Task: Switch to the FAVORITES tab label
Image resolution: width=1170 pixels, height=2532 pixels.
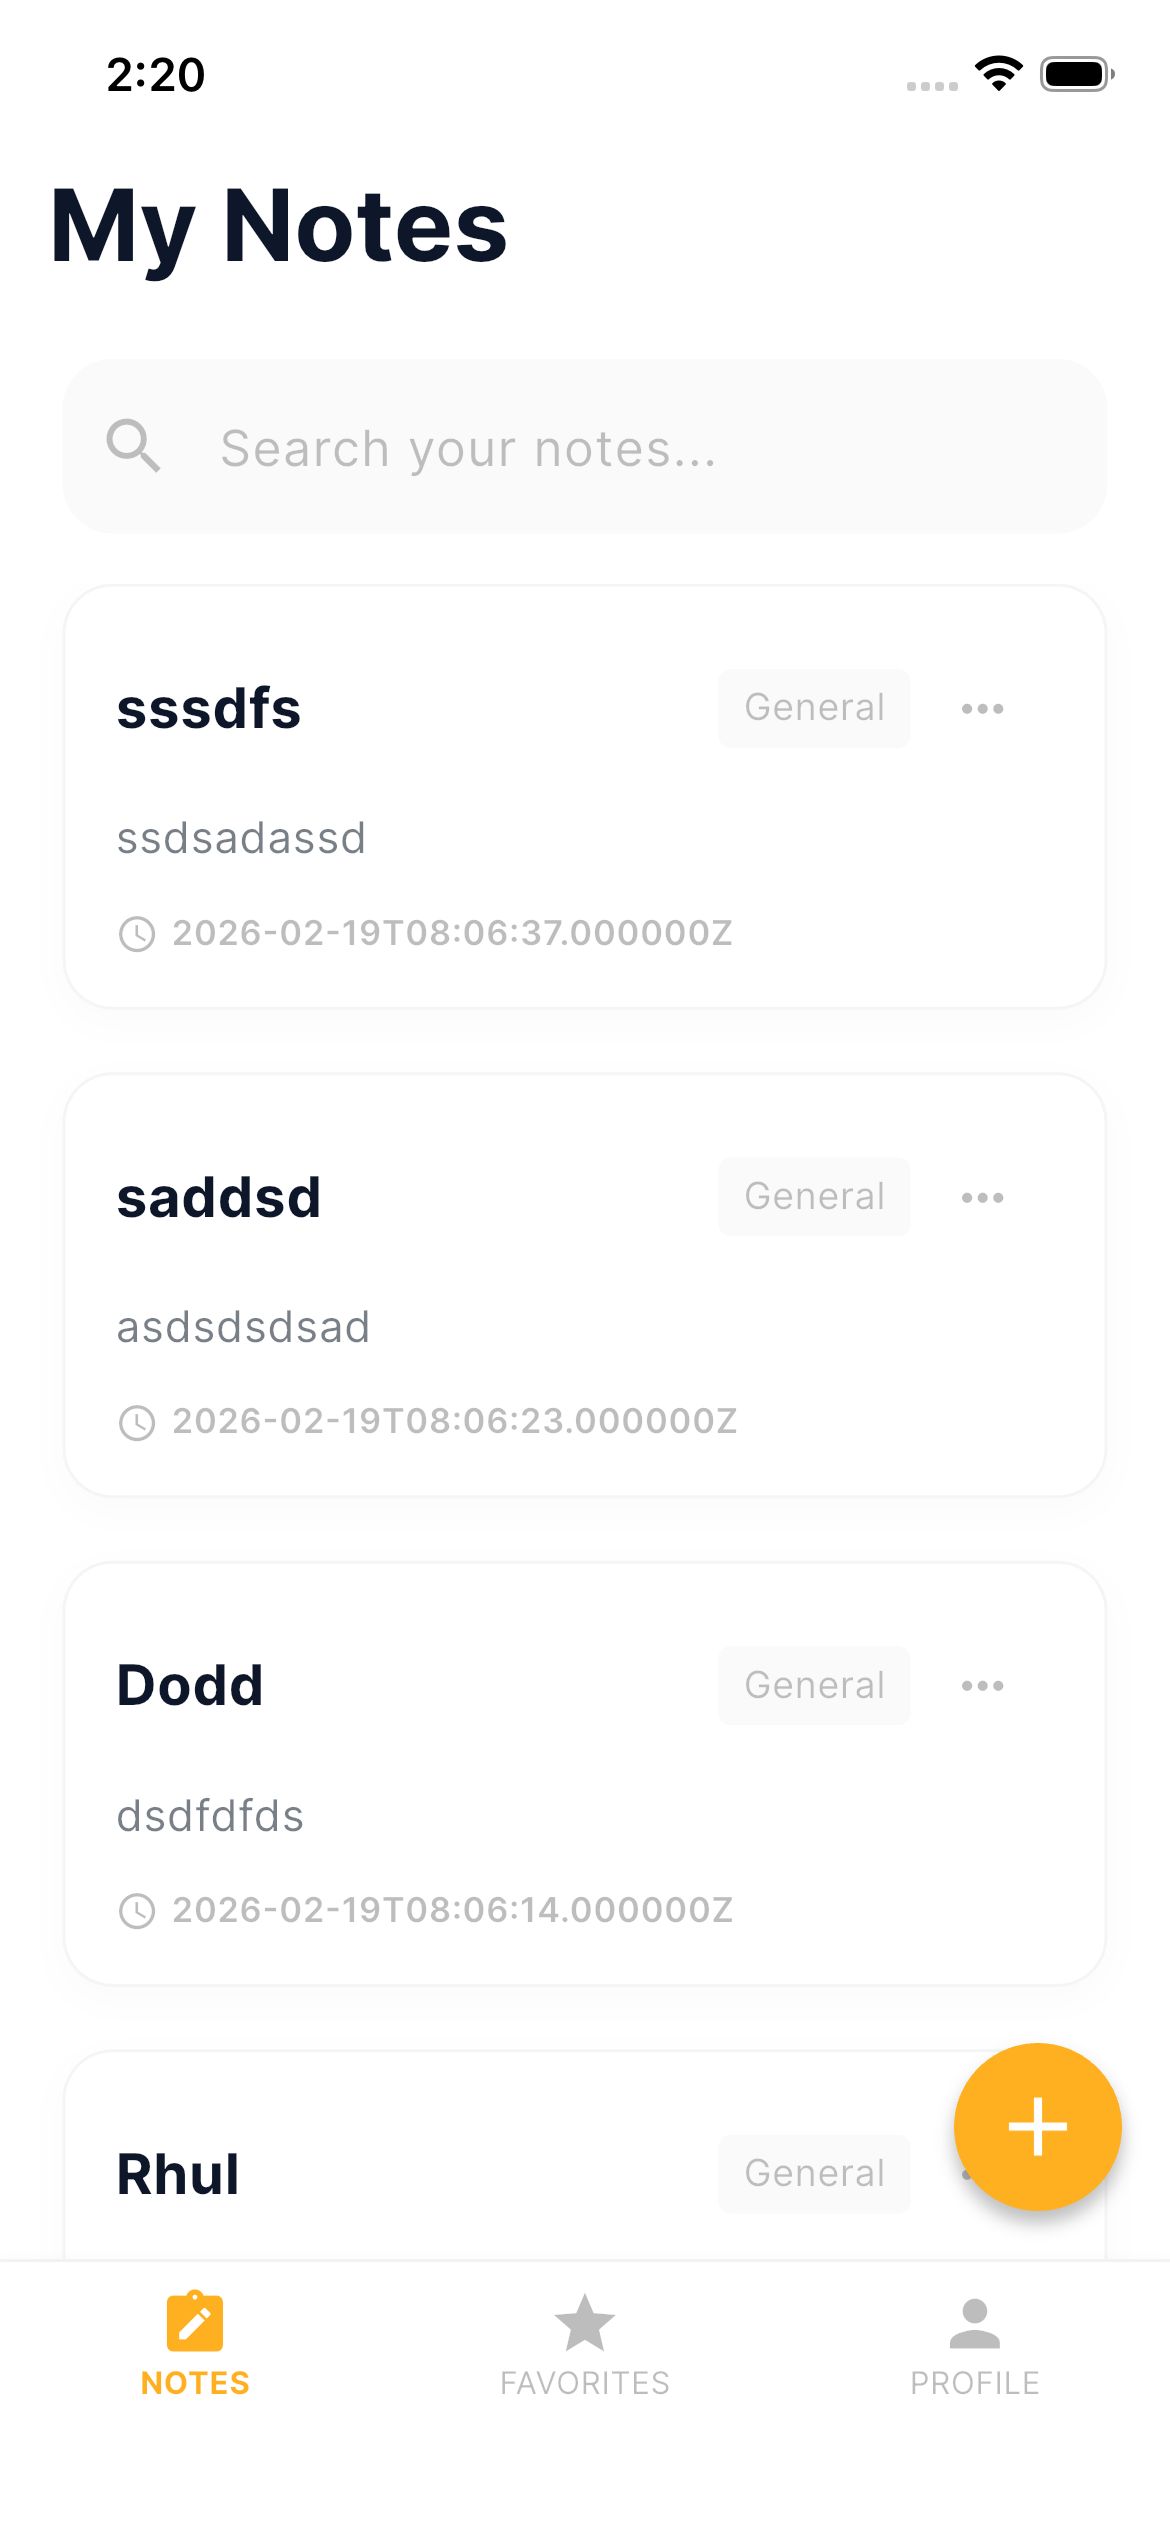Action: pyautogui.click(x=585, y=2383)
